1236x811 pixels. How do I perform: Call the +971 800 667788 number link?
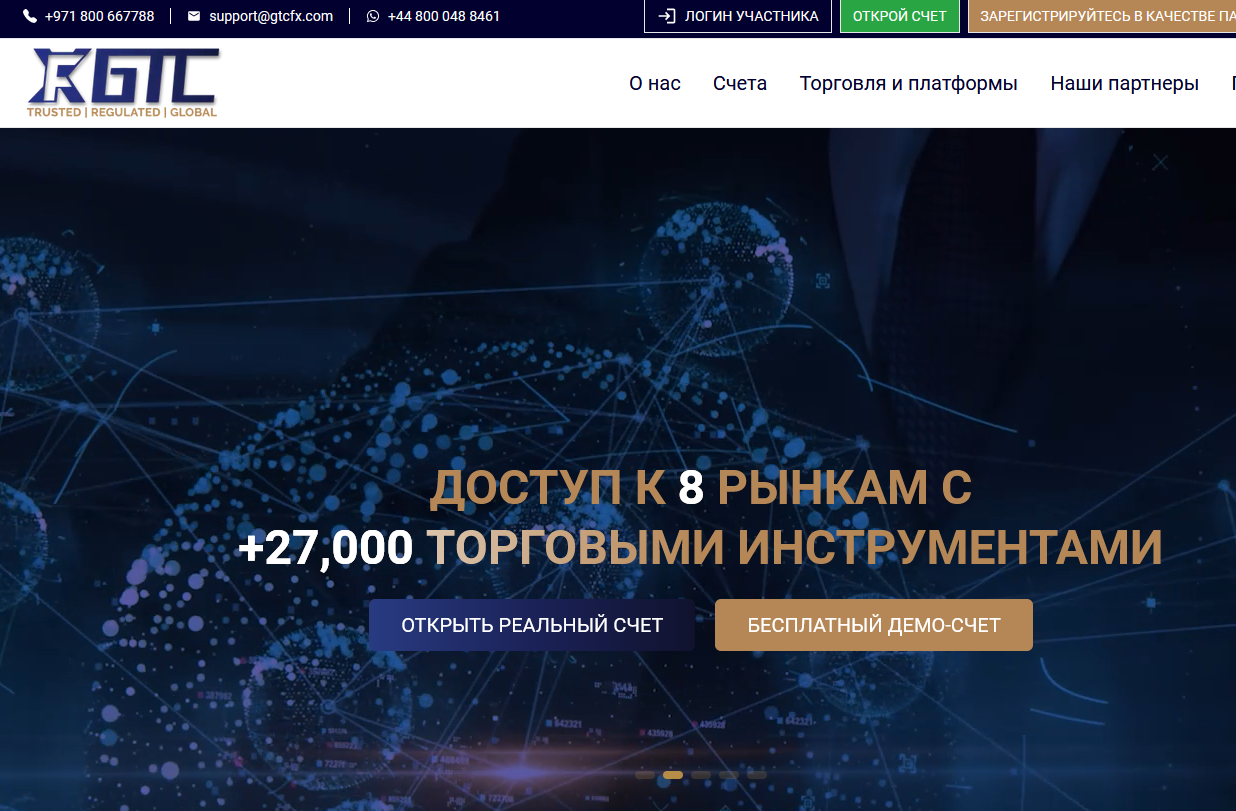[x=99, y=16]
